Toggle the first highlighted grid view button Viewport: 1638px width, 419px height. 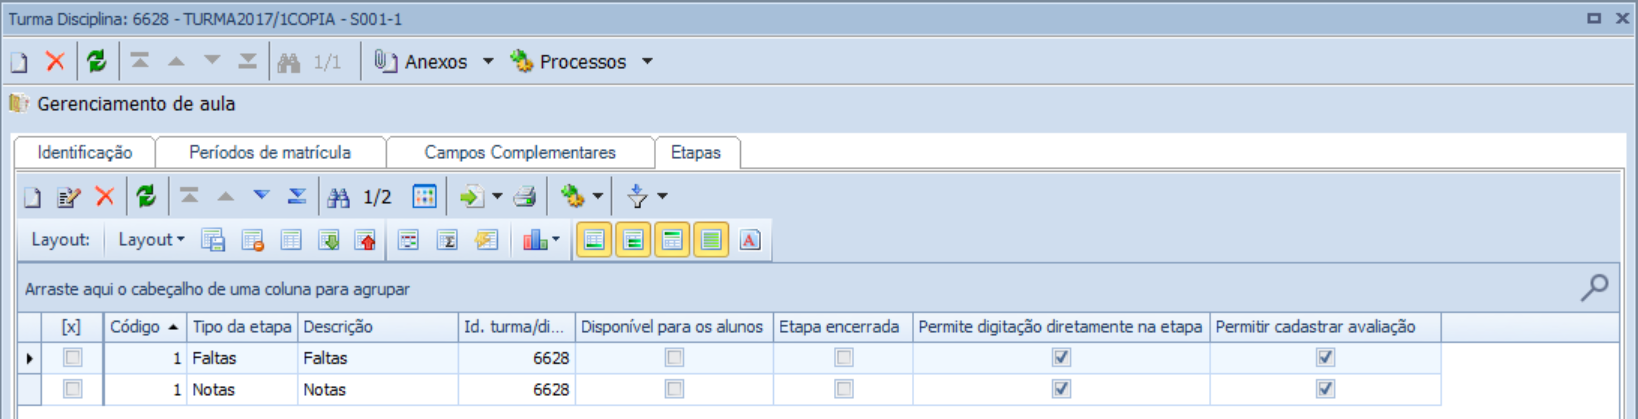pos(594,240)
